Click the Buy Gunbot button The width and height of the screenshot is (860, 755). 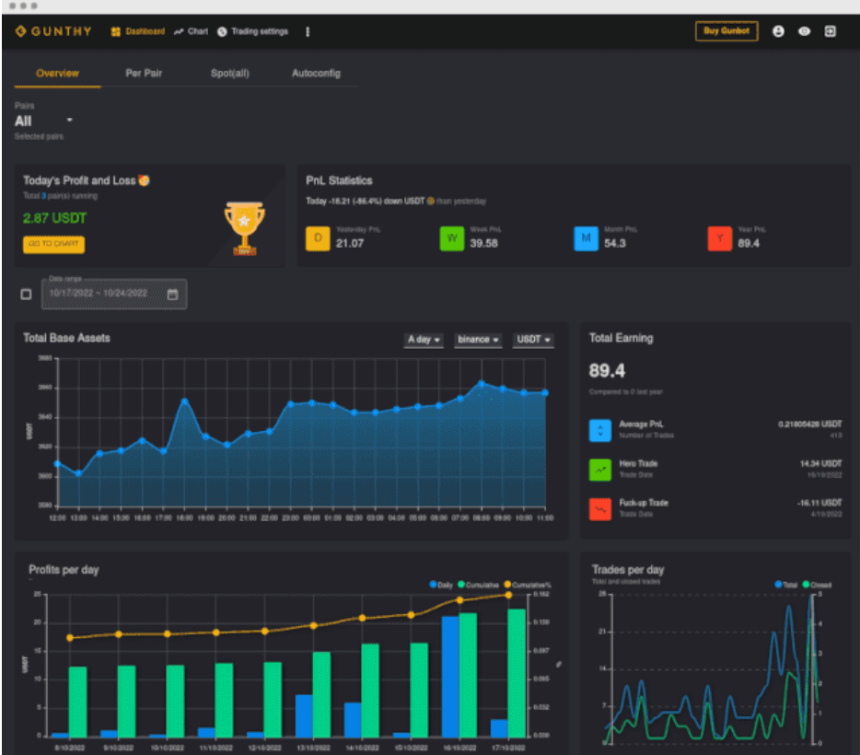726,31
